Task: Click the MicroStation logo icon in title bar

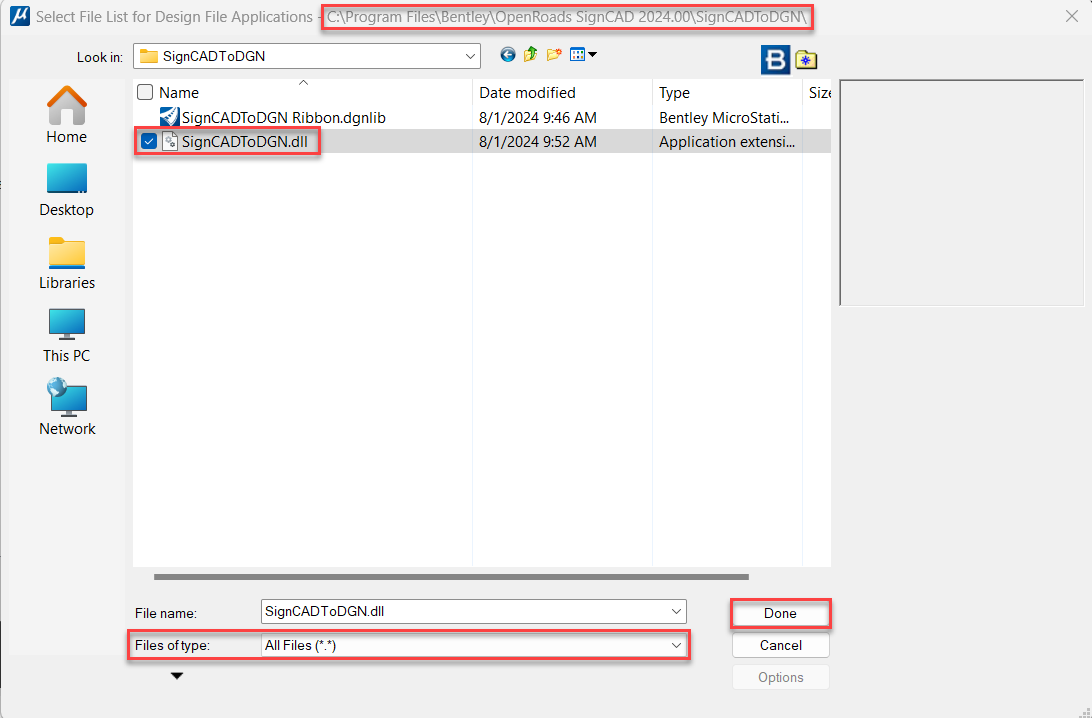Action: (x=20, y=16)
